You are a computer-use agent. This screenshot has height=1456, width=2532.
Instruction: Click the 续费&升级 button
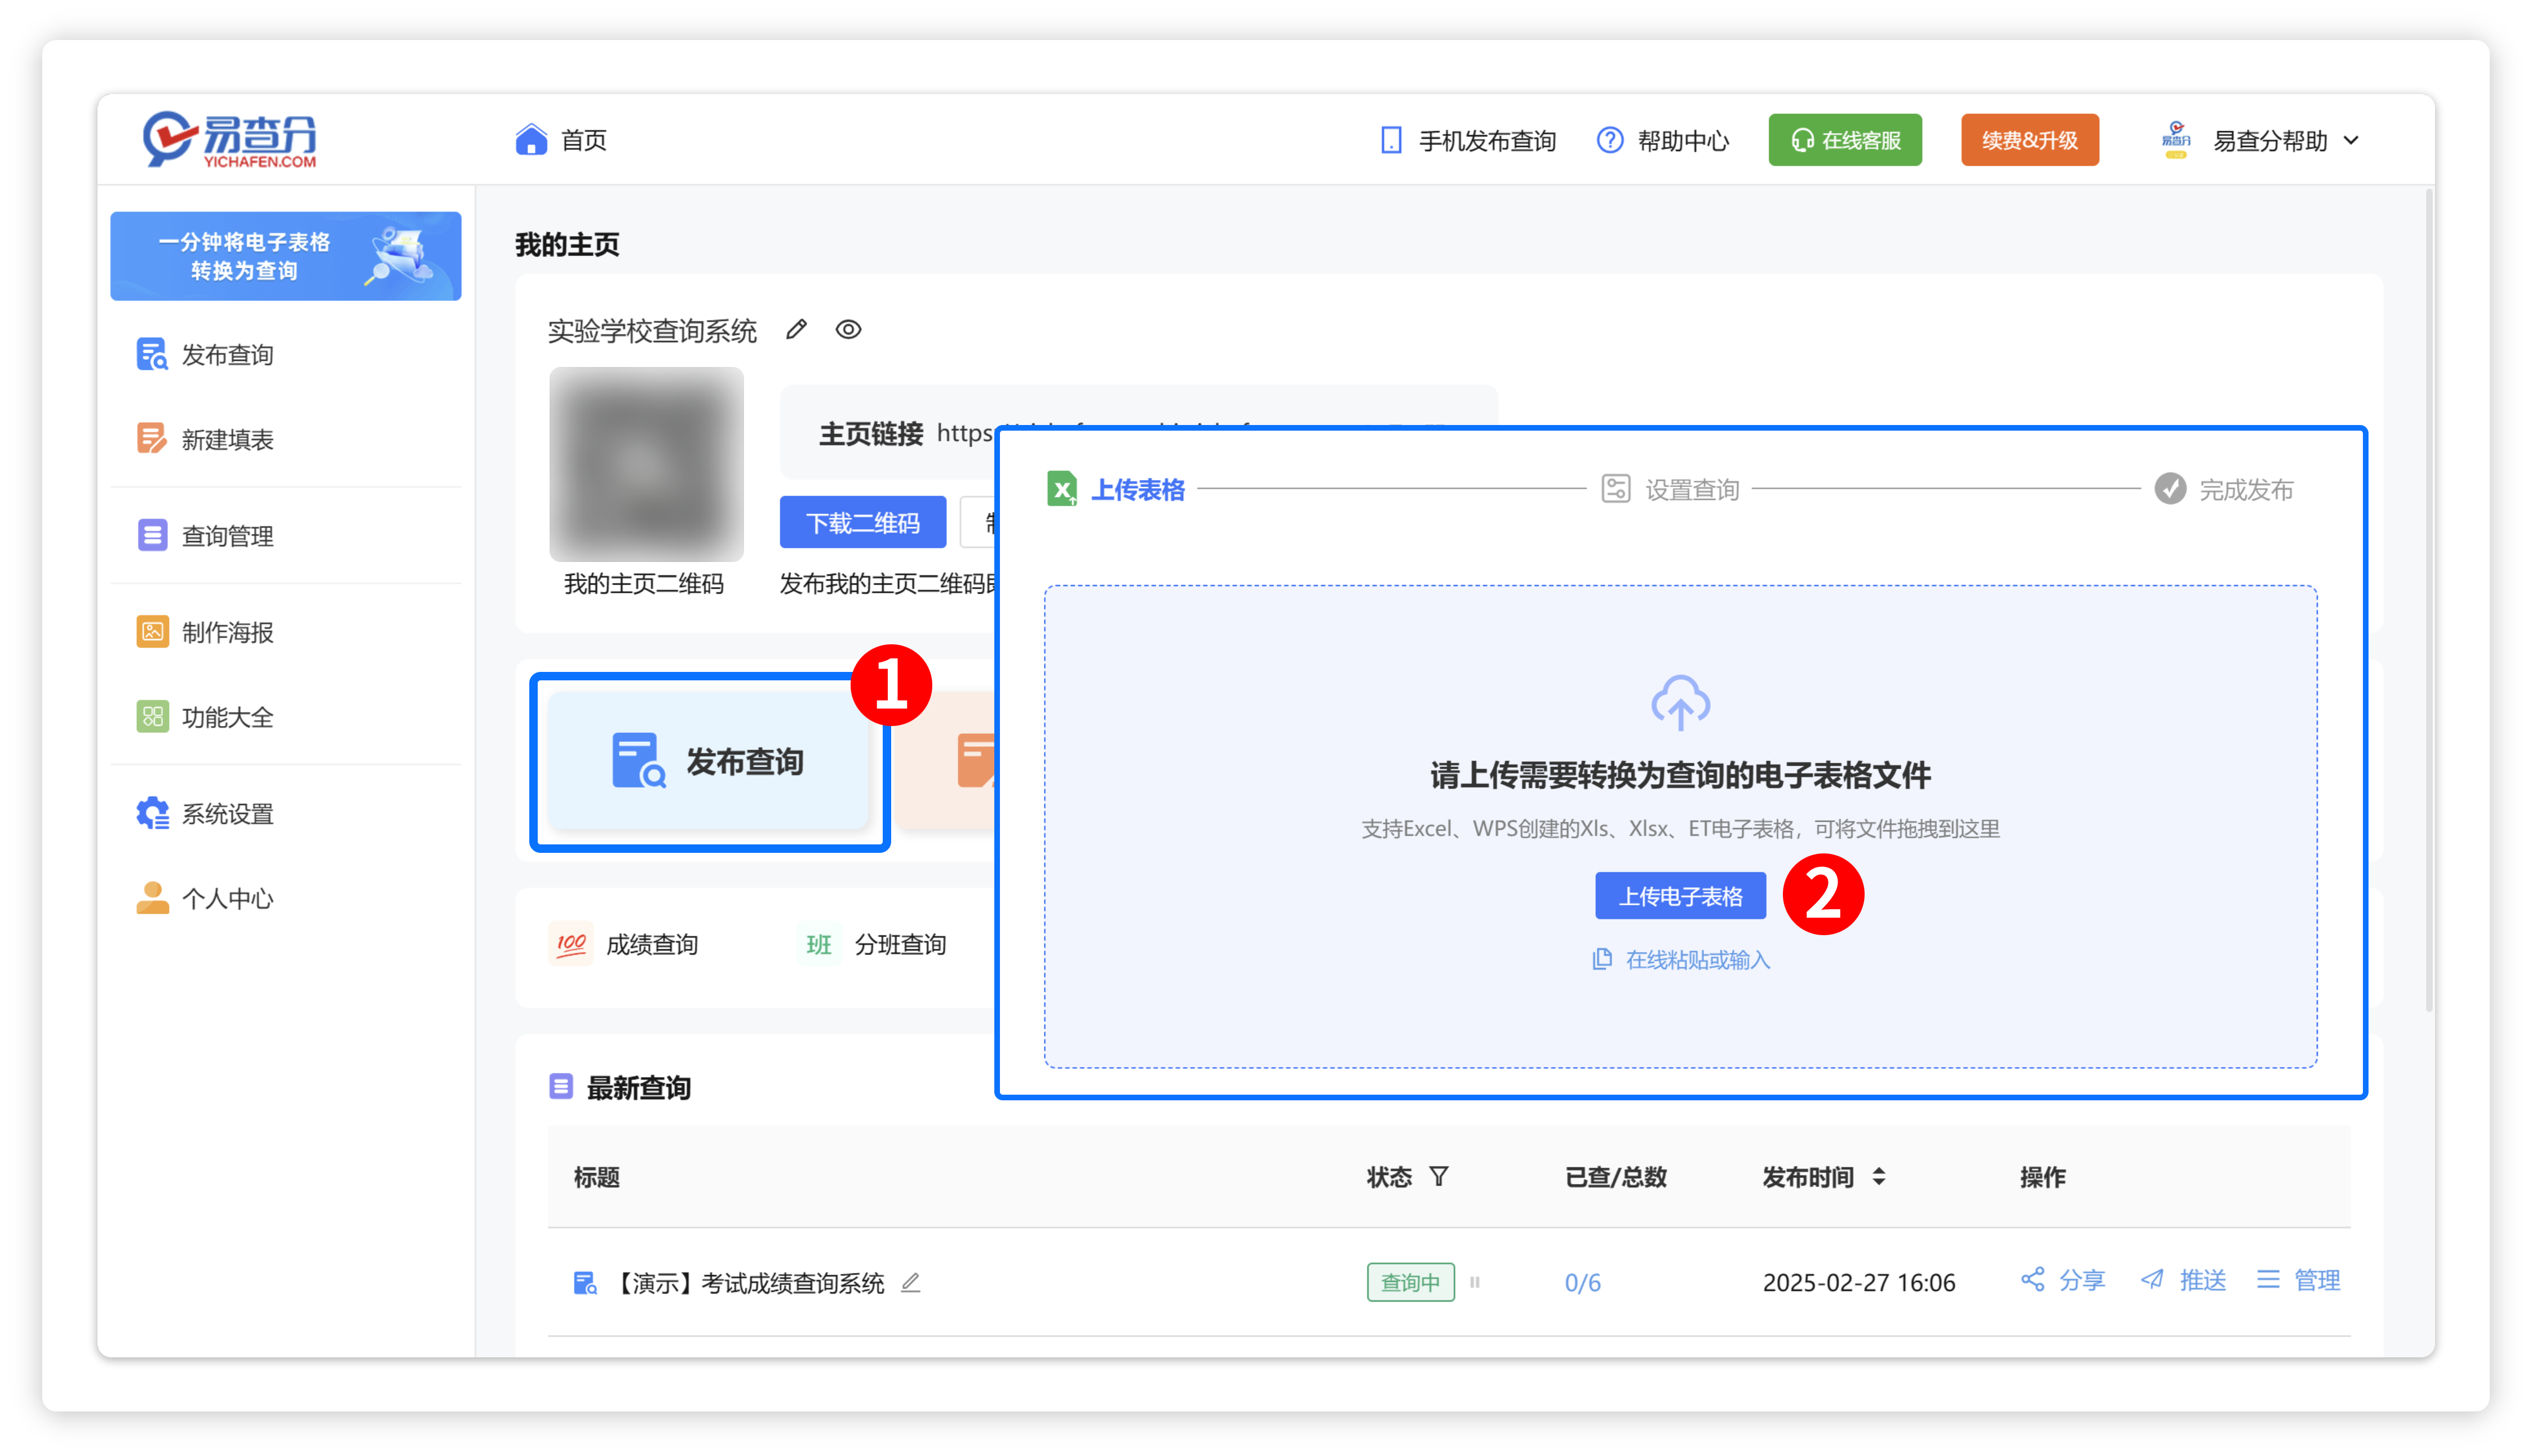[x=2030, y=140]
